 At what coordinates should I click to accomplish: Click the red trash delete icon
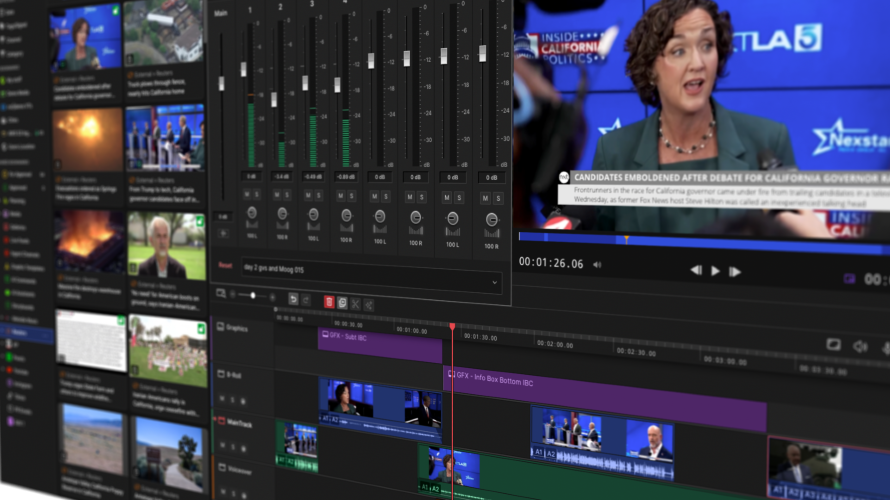coord(329,302)
